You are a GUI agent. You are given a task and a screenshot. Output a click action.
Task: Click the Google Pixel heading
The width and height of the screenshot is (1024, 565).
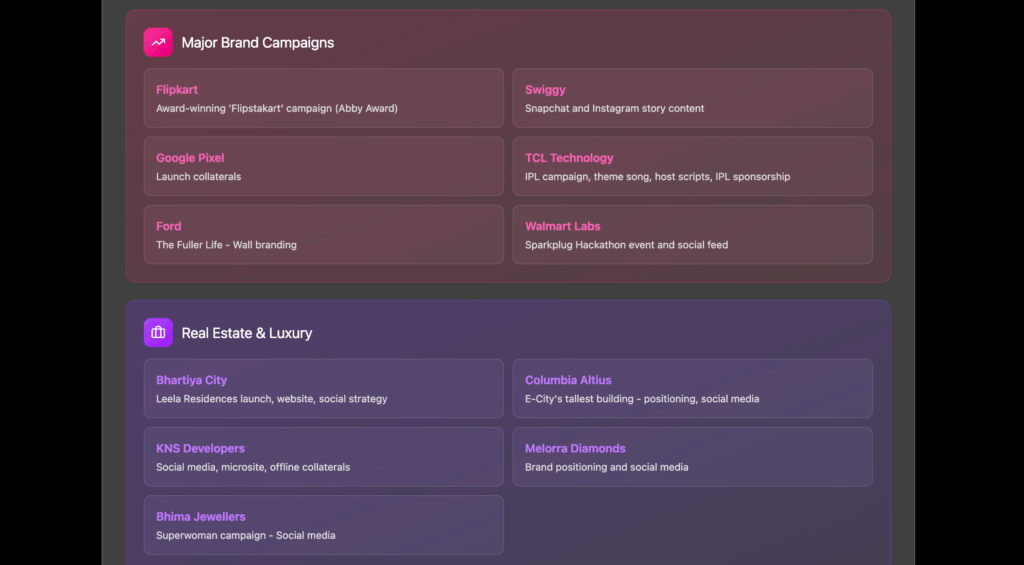tap(190, 158)
